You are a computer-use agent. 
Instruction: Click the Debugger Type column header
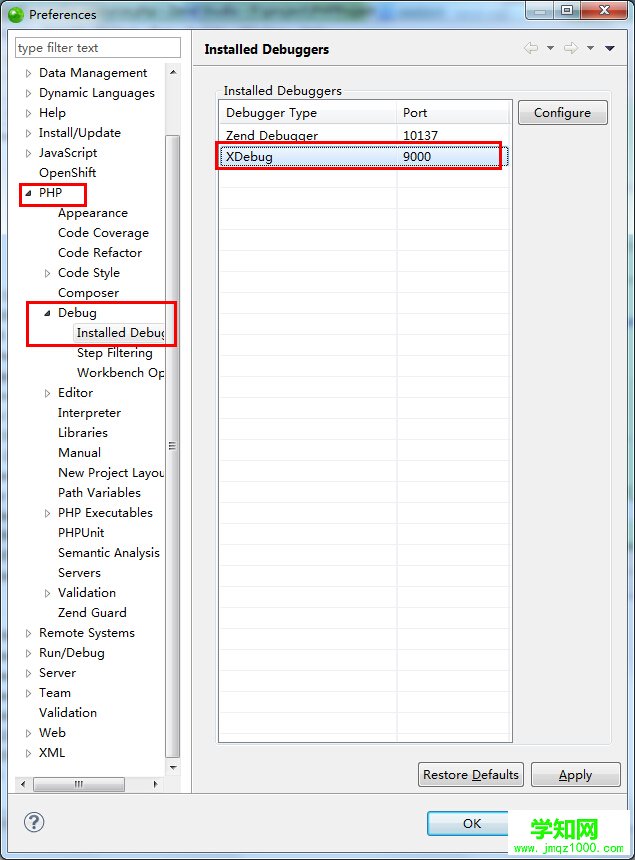308,112
